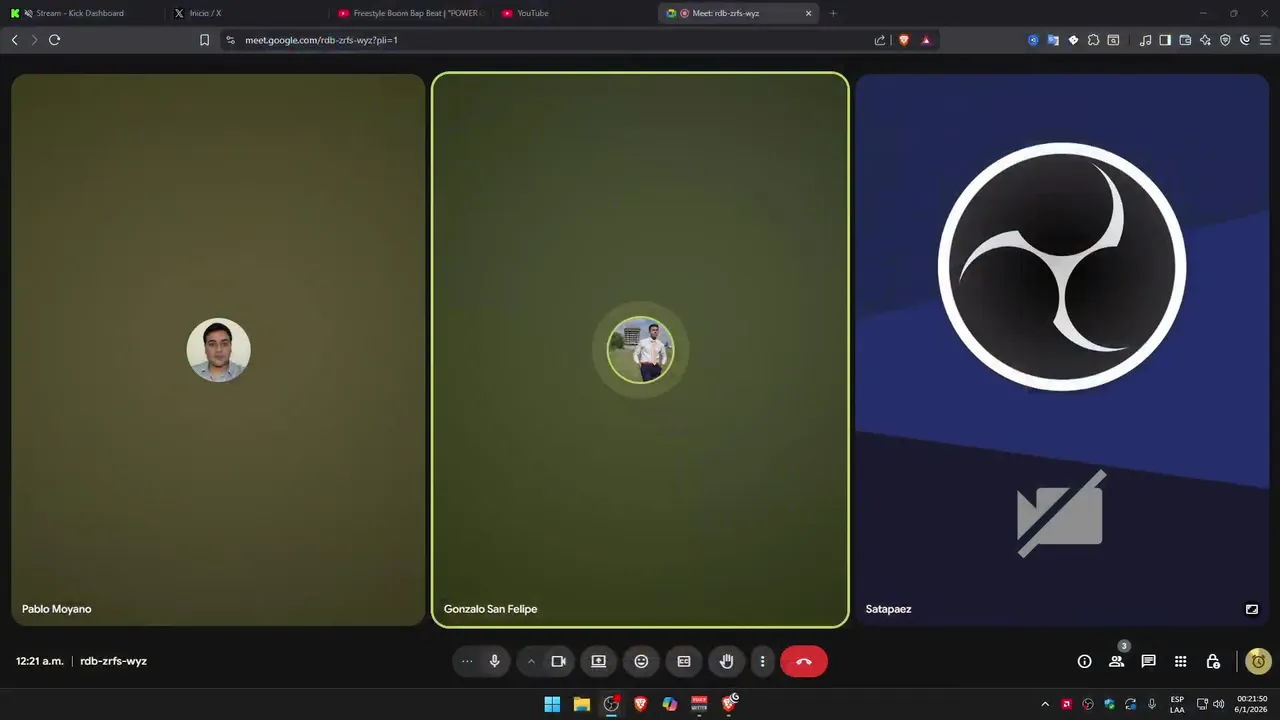Open the Brave playlist music-note icon
The width and height of the screenshot is (1280, 720).
1145,40
